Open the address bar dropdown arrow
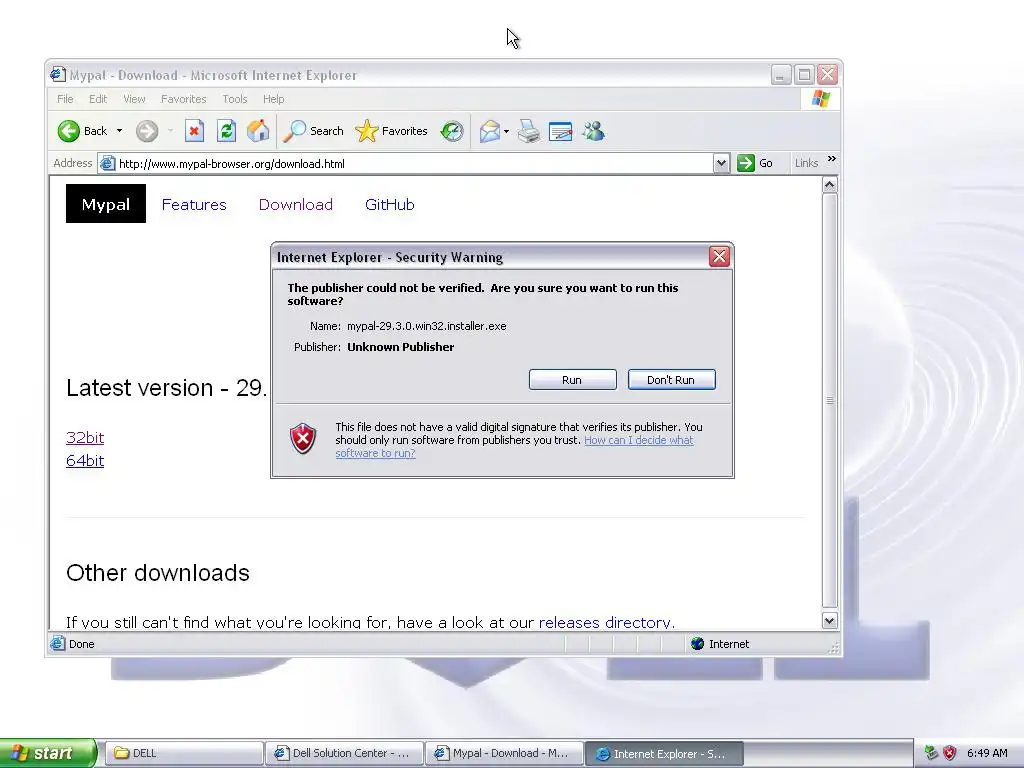The width and height of the screenshot is (1024, 768). tap(721, 163)
